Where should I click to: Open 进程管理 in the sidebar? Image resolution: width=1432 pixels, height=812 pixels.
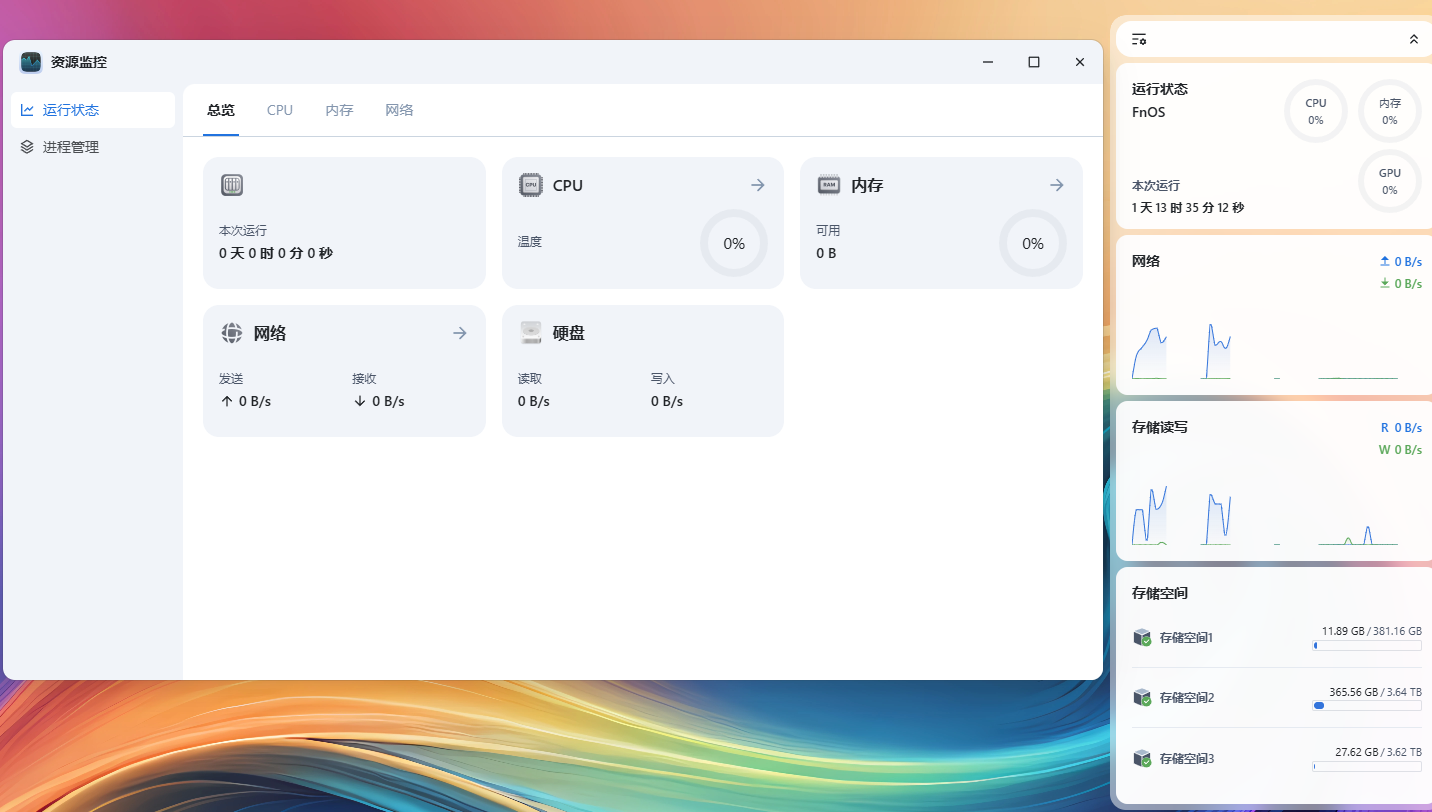[93, 147]
